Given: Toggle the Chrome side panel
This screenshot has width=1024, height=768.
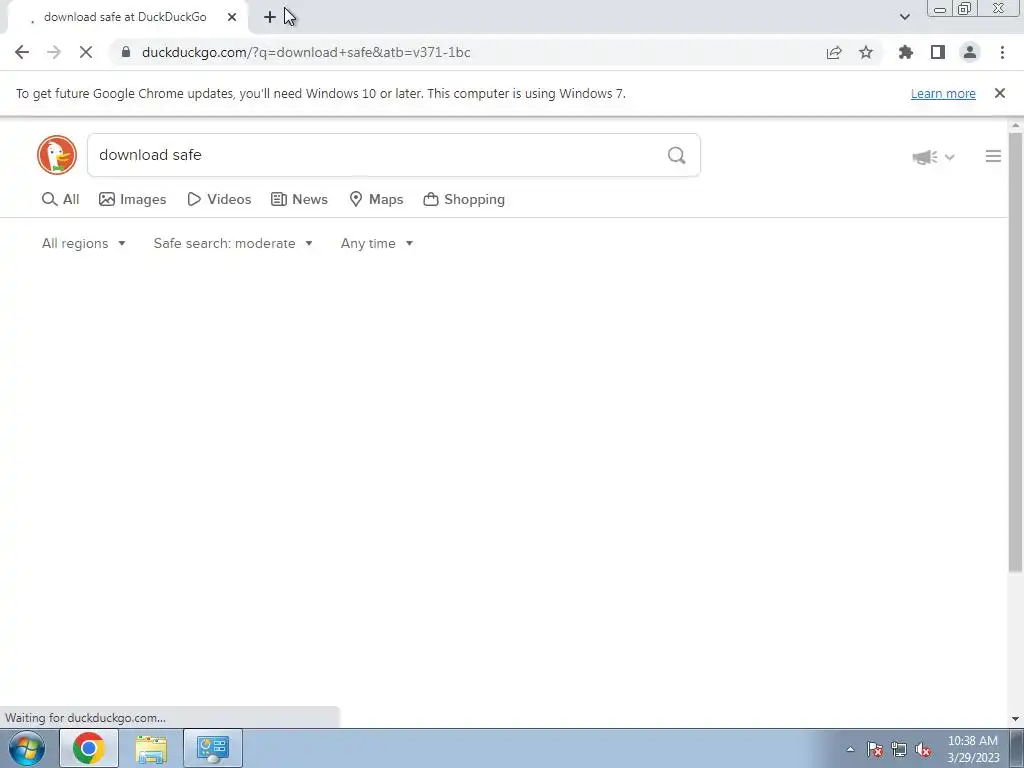Looking at the screenshot, I should (938, 52).
